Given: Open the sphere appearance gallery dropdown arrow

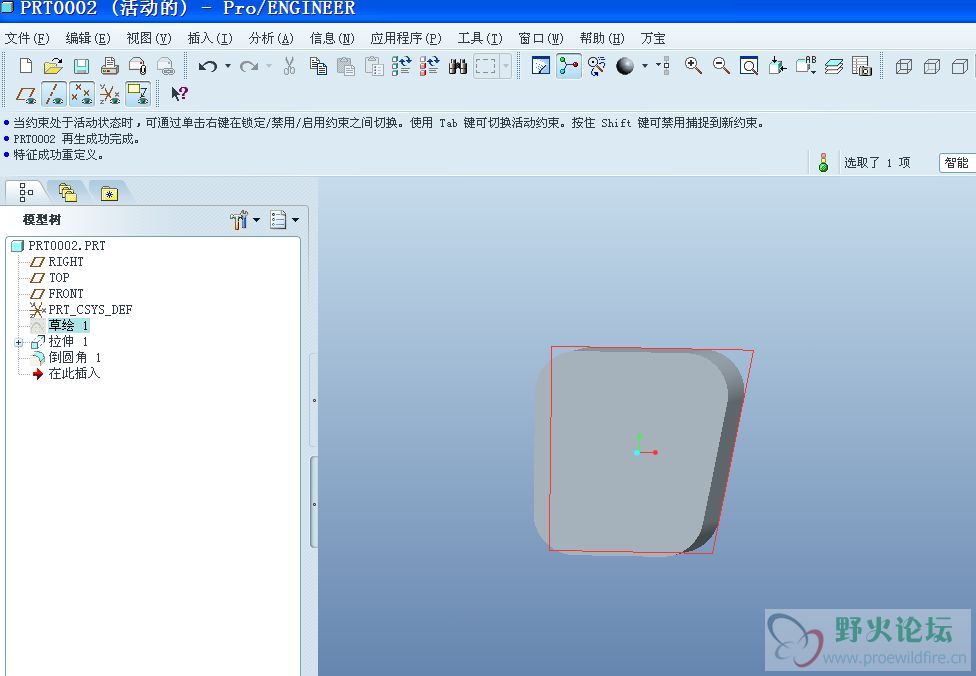Looking at the screenshot, I should pyautogui.click(x=645, y=65).
